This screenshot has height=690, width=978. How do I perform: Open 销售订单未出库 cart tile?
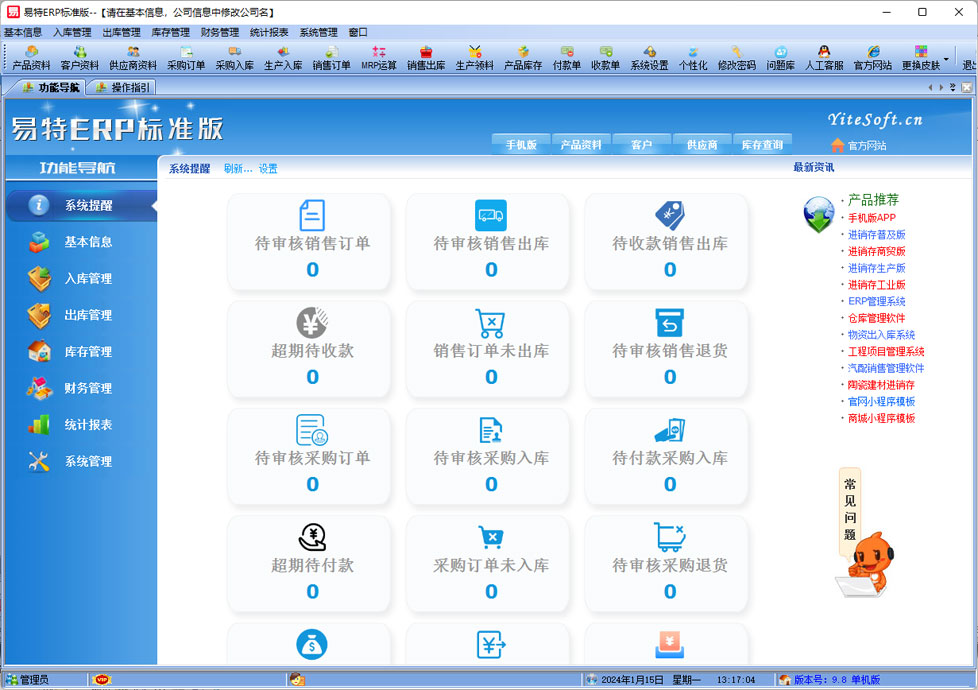click(x=491, y=348)
